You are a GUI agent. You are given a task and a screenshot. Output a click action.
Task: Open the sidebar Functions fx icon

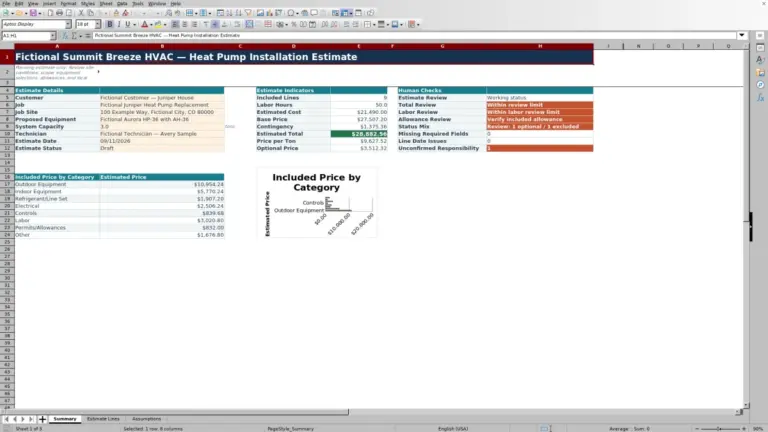point(760,97)
